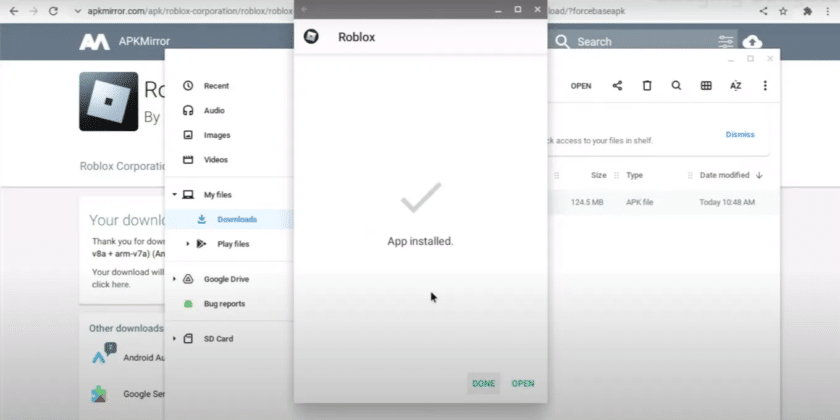This screenshot has height=420, width=840.
Task: Click the SD Card icon
Action: pos(188,339)
